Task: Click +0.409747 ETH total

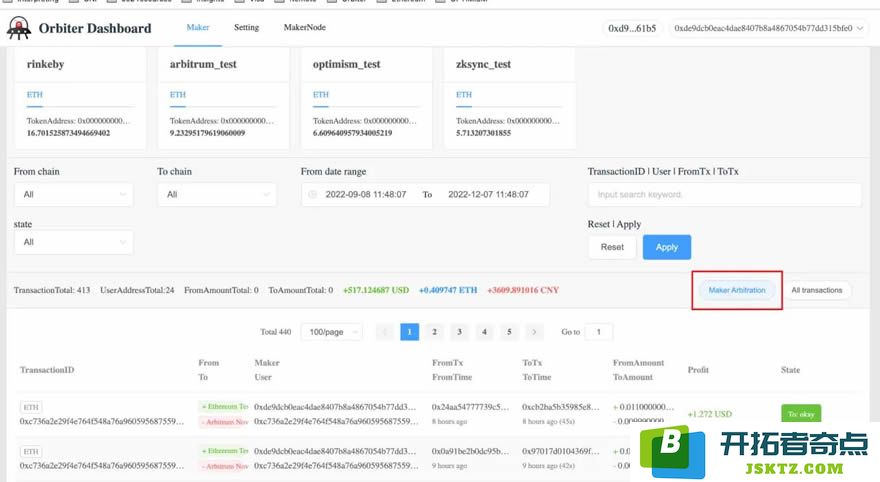Action: coord(448,290)
